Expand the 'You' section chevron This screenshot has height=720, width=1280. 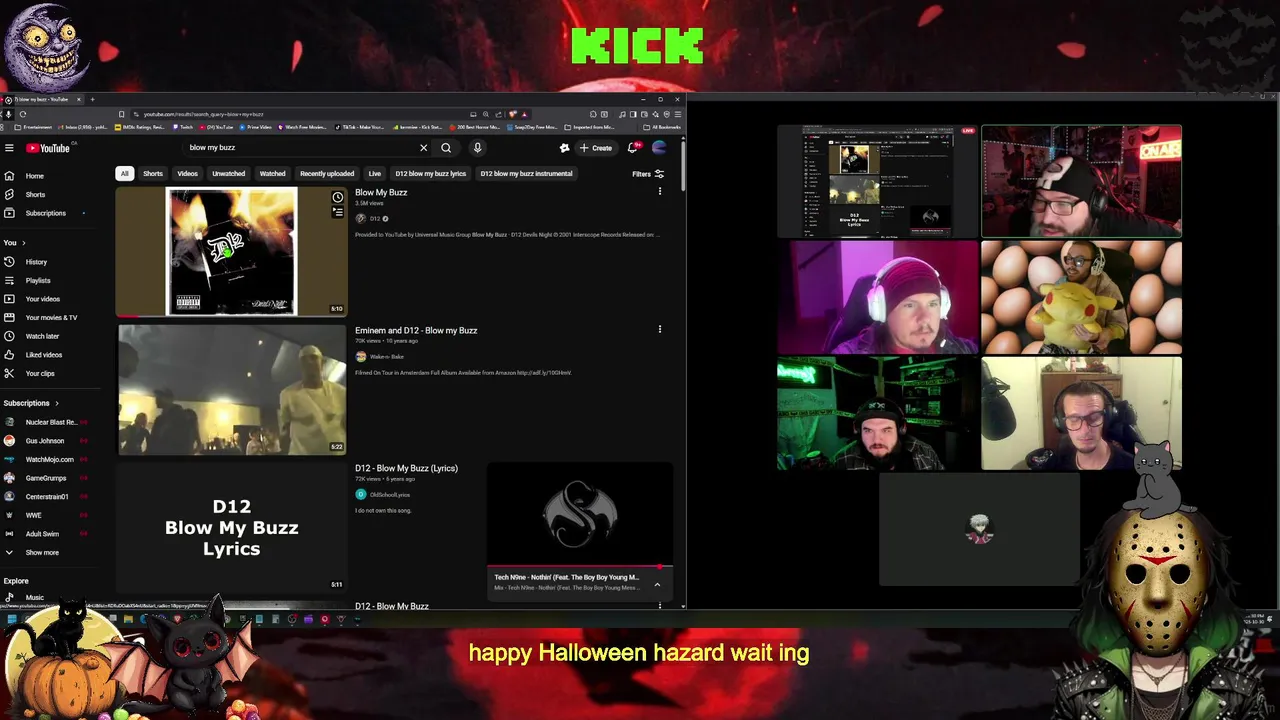pos(23,243)
